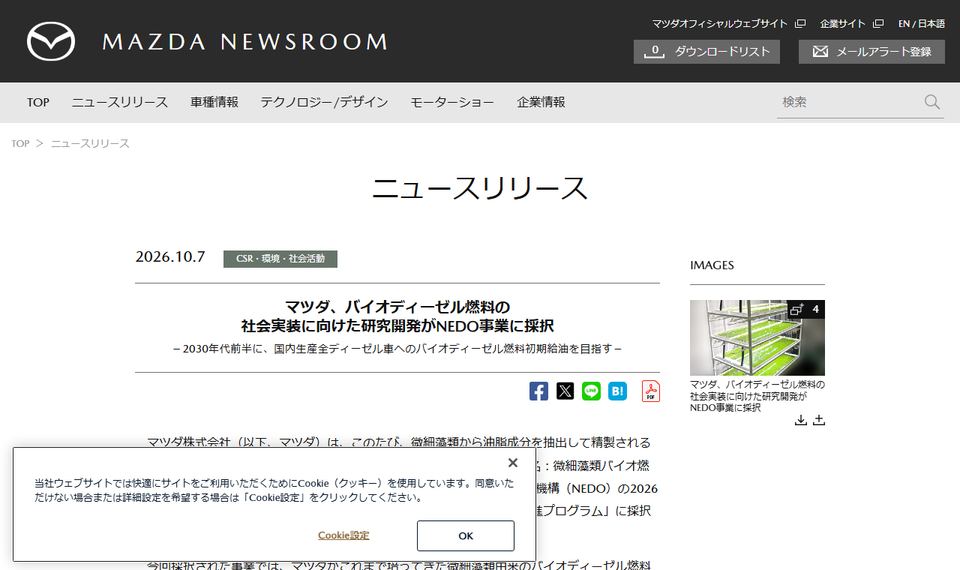Share the article on Facebook
Screen dimensions: 960x570
coord(539,391)
